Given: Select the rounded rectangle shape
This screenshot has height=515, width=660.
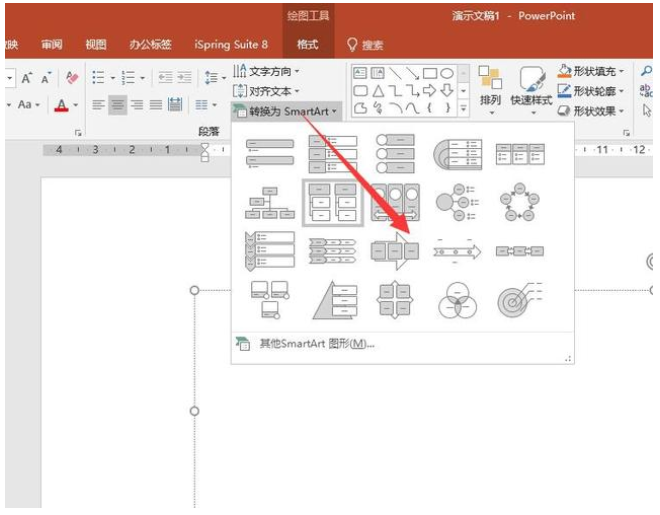Looking at the screenshot, I should click(360, 90).
